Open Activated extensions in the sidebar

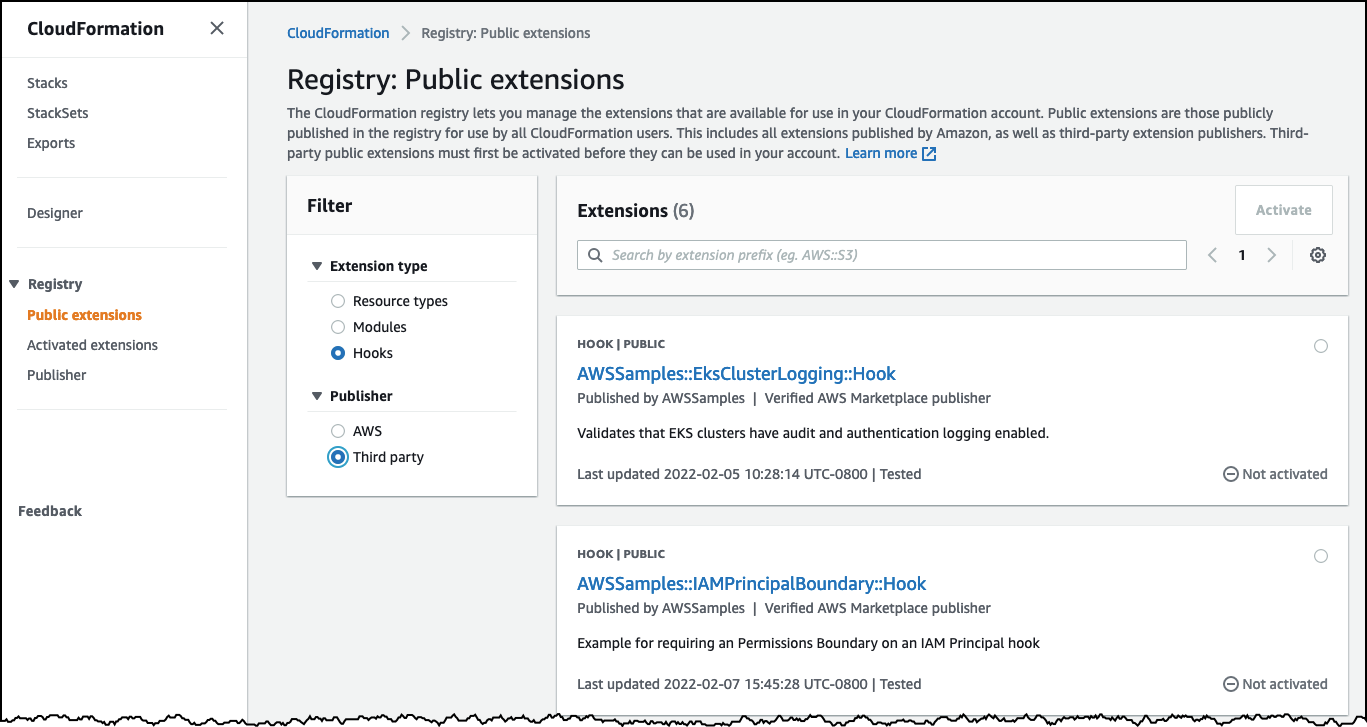pos(93,345)
